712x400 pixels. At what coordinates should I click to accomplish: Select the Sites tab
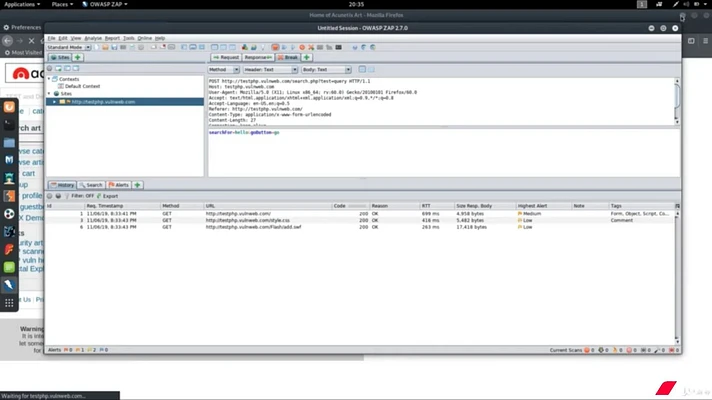click(60, 58)
